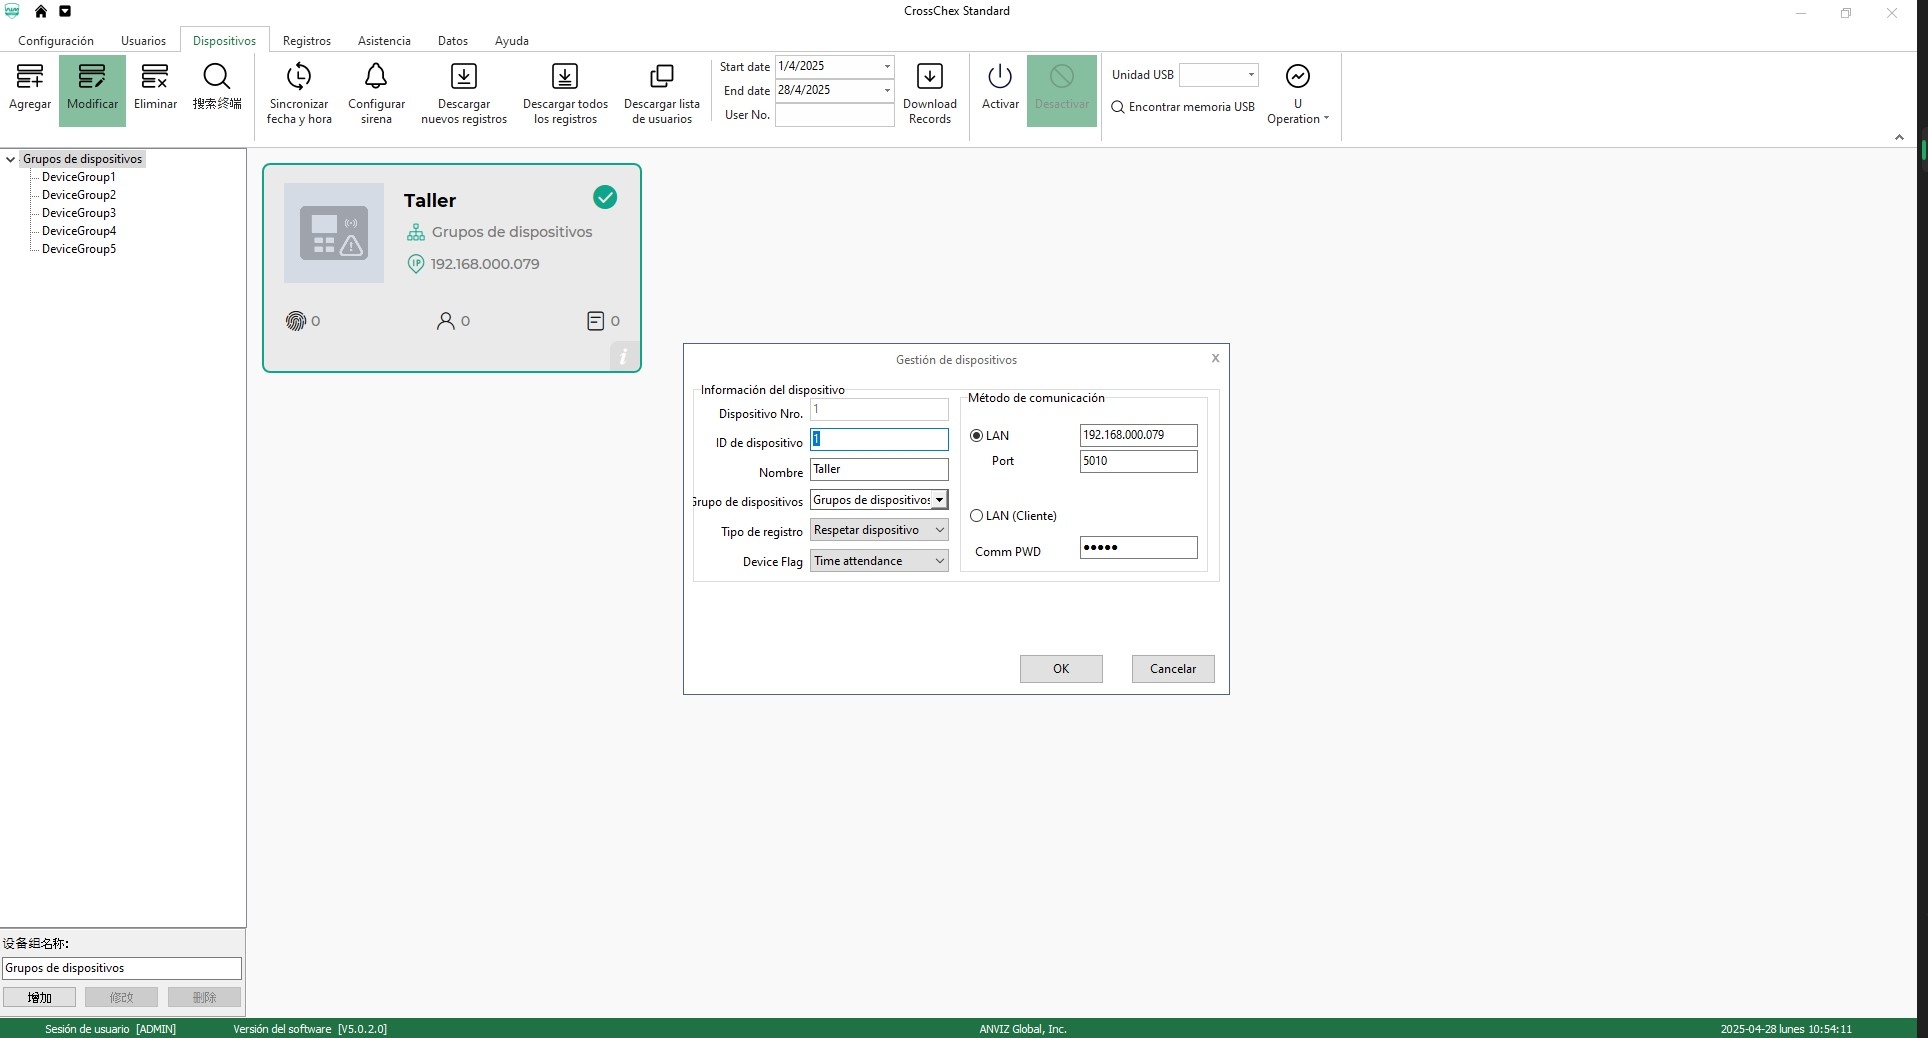Click Descargar lista de usuarios icon
Image resolution: width=1928 pixels, height=1038 pixels.
tap(662, 77)
